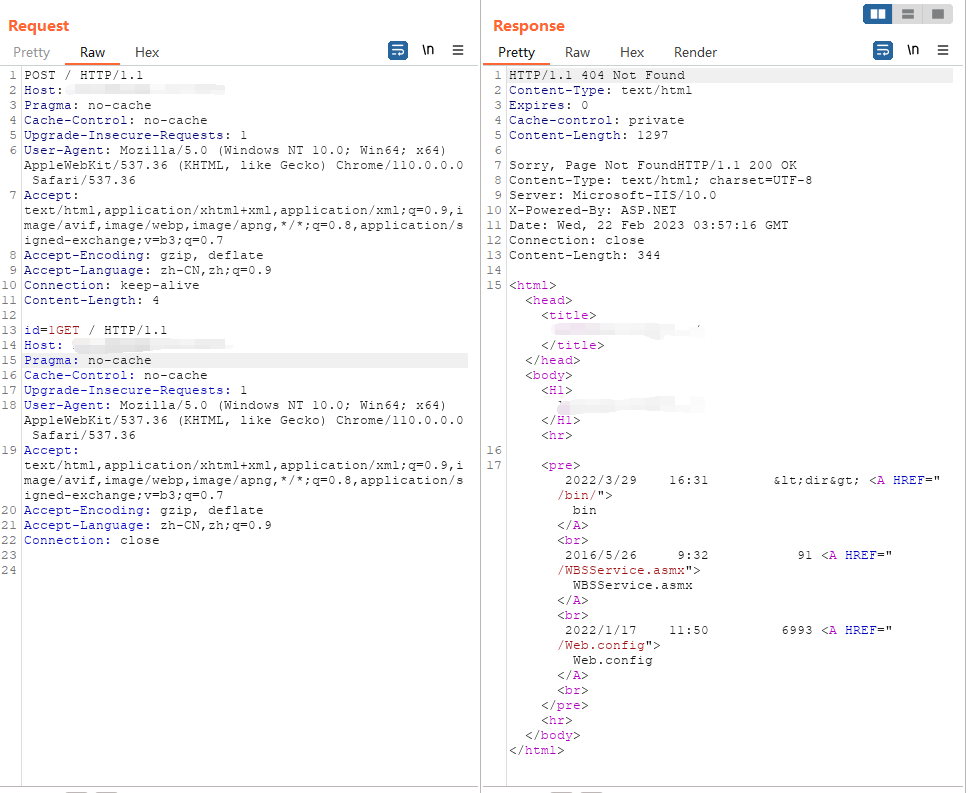Switch Request to Pretty tab
968x793 pixels.
[31, 52]
